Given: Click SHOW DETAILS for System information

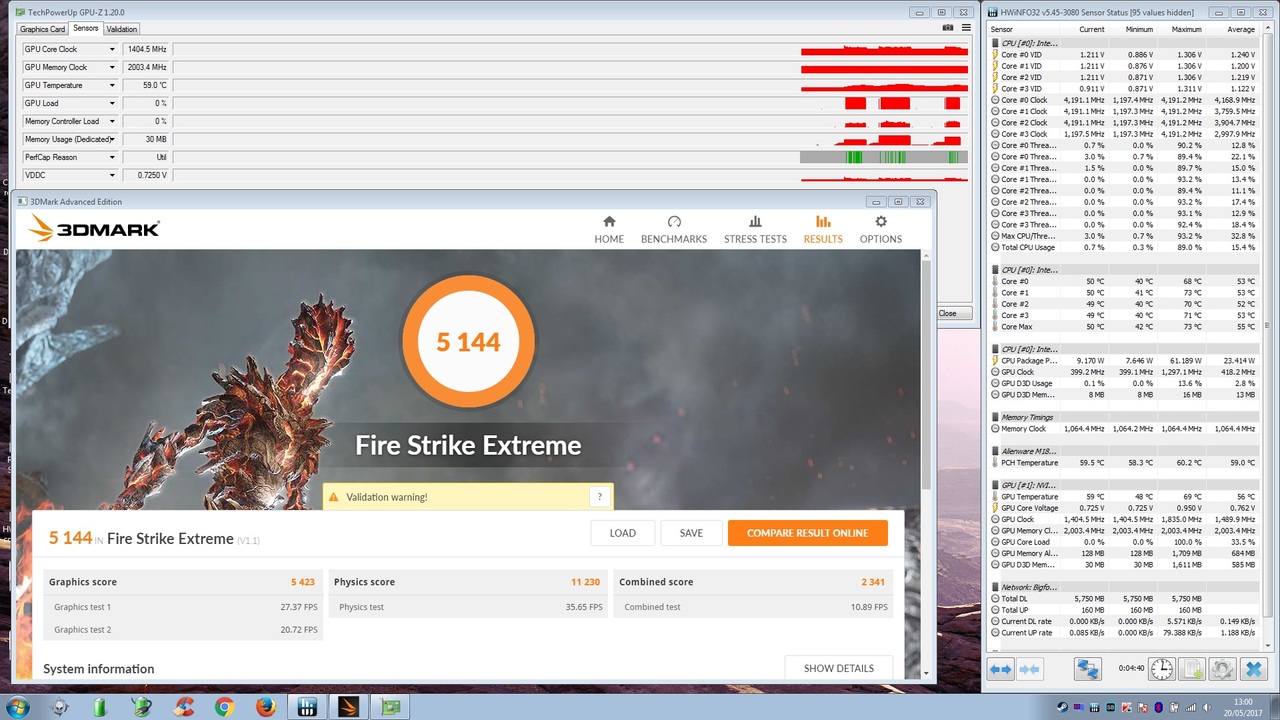Looking at the screenshot, I should [839, 668].
